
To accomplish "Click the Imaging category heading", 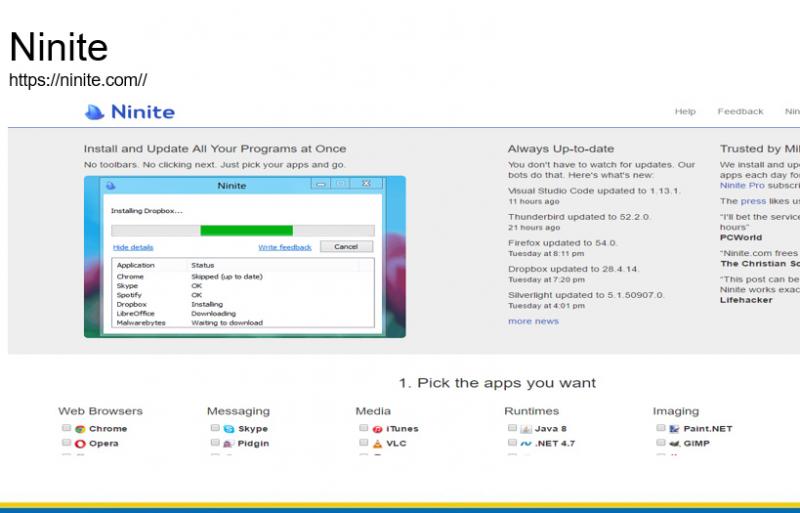I will pyautogui.click(x=676, y=411).
